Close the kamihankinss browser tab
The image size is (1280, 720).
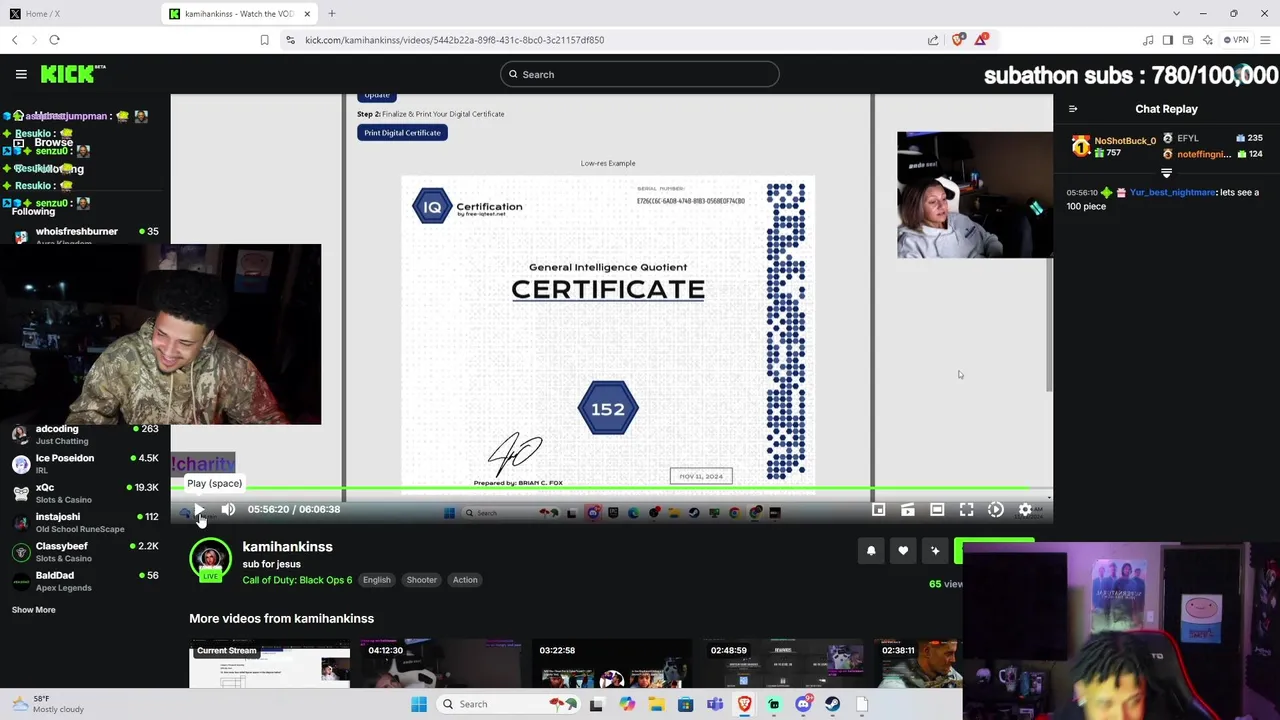[x=307, y=14]
